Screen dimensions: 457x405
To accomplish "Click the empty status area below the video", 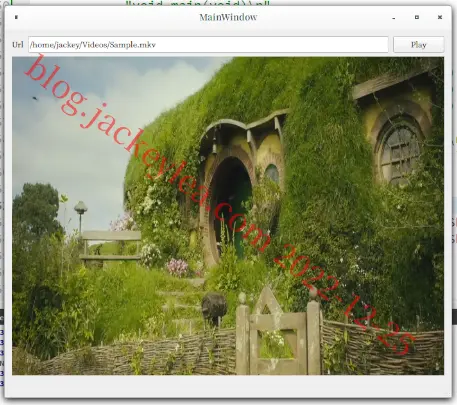I will tap(228, 386).
